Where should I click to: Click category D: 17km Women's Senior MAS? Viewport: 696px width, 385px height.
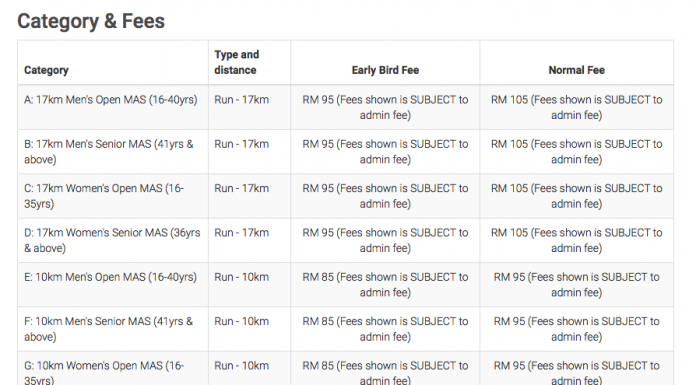tap(112, 240)
